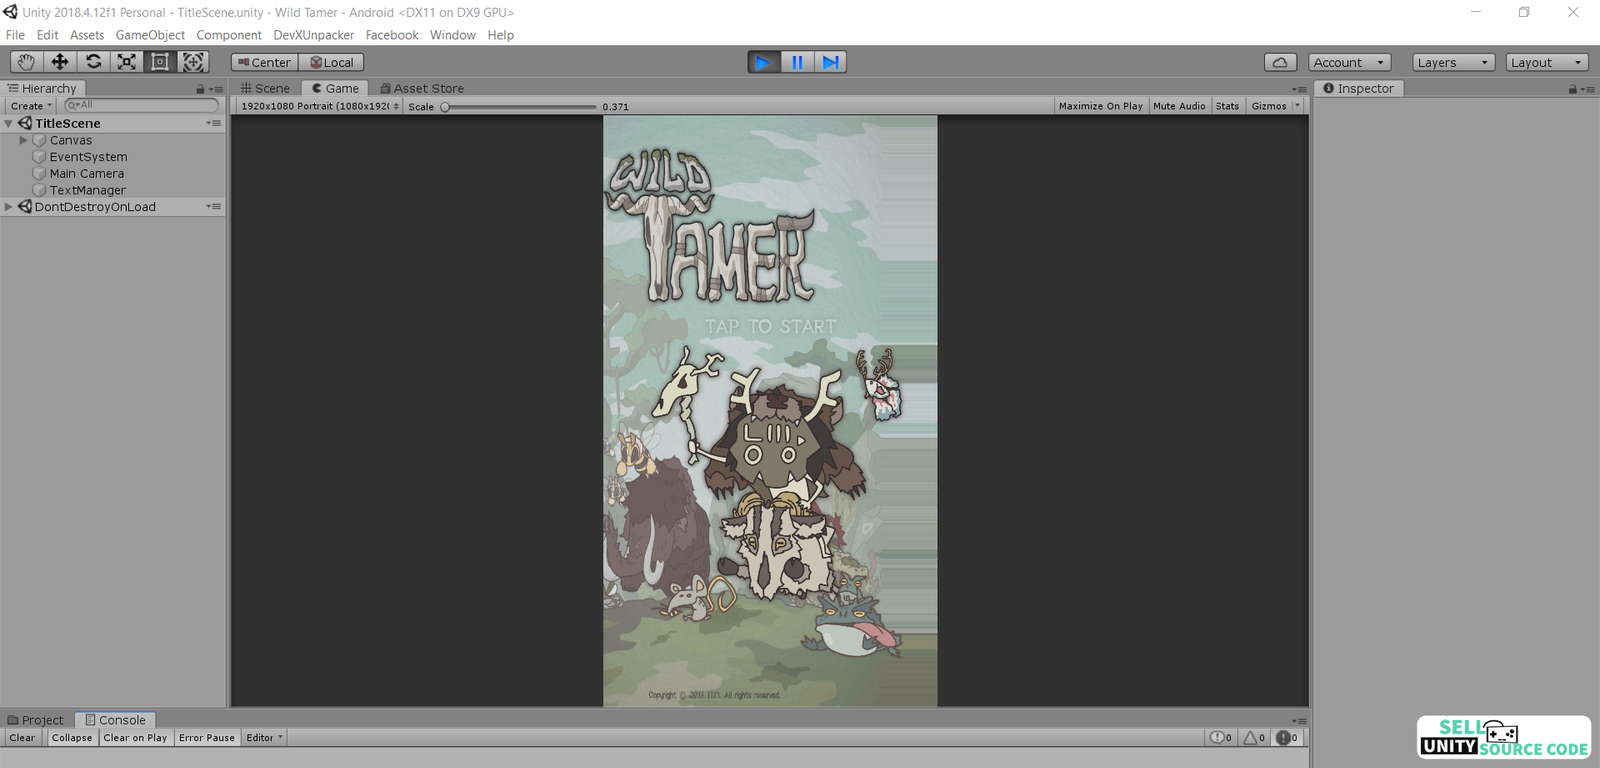Screen dimensions: 1600x768
Task: Clear the Console log
Action: pyautogui.click(x=22, y=738)
